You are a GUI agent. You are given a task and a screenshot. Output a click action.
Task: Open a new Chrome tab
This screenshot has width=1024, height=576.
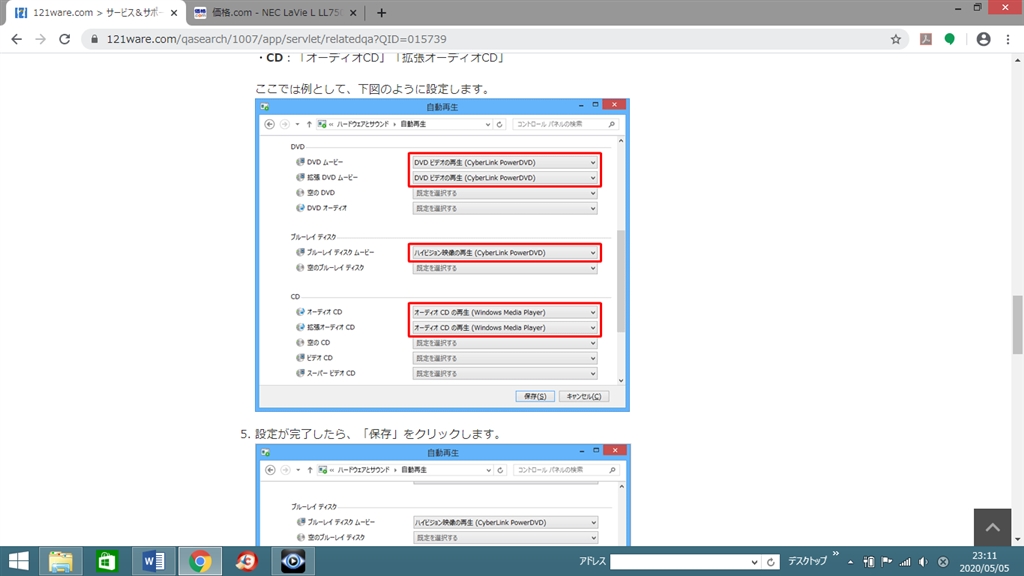(381, 12)
